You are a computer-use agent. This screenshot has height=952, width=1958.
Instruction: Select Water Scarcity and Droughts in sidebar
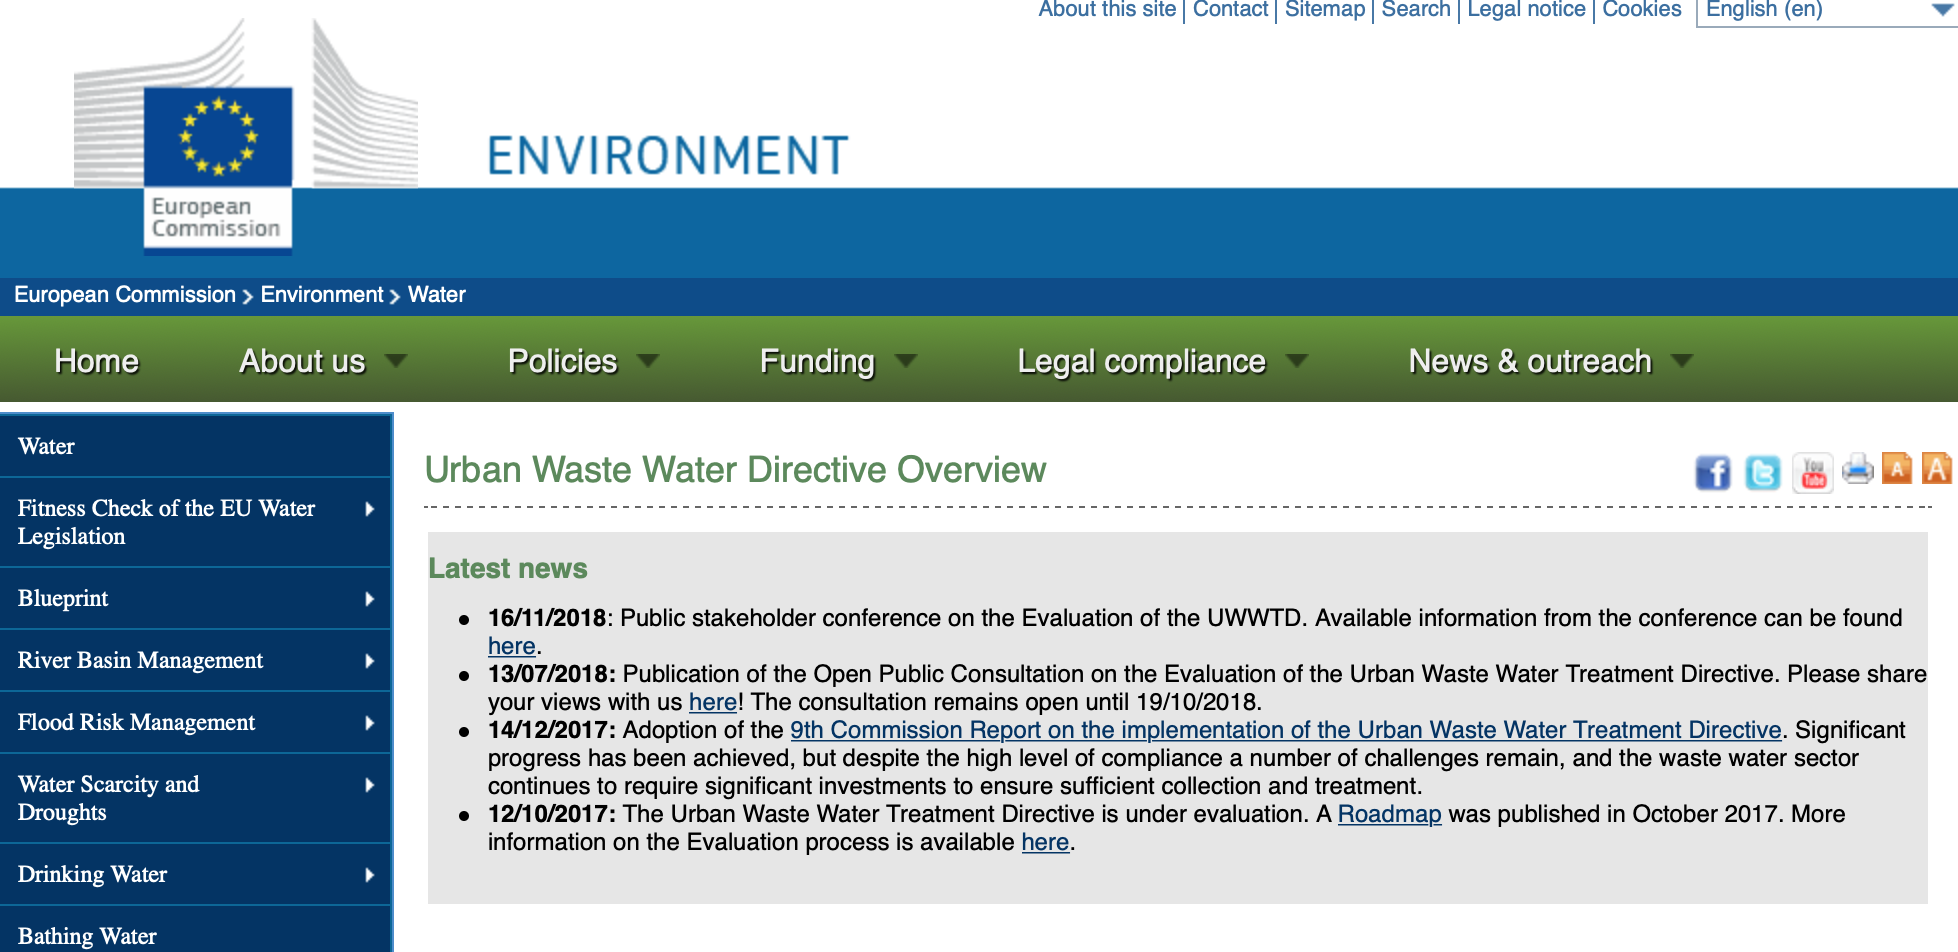pos(195,798)
